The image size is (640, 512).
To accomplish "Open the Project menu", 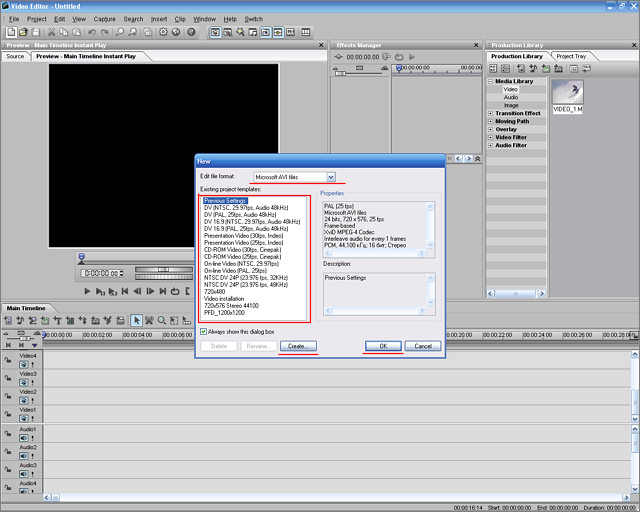I will [x=37, y=19].
